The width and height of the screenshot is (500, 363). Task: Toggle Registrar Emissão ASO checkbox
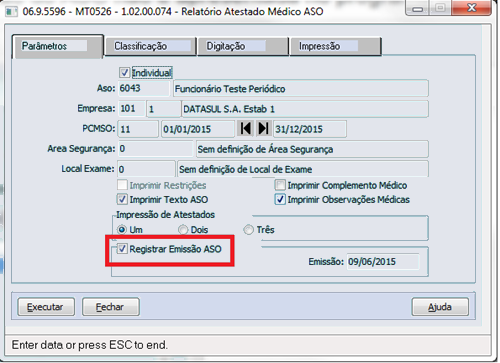click(x=122, y=249)
